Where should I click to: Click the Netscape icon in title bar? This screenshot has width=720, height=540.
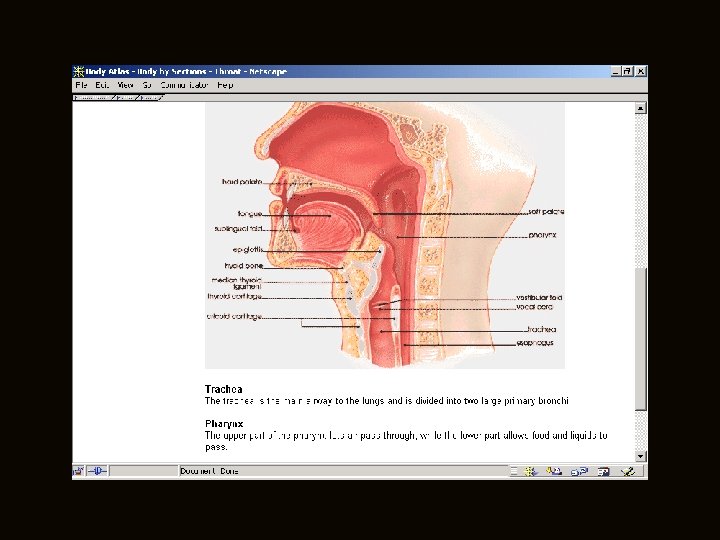pyautogui.click(x=79, y=72)
